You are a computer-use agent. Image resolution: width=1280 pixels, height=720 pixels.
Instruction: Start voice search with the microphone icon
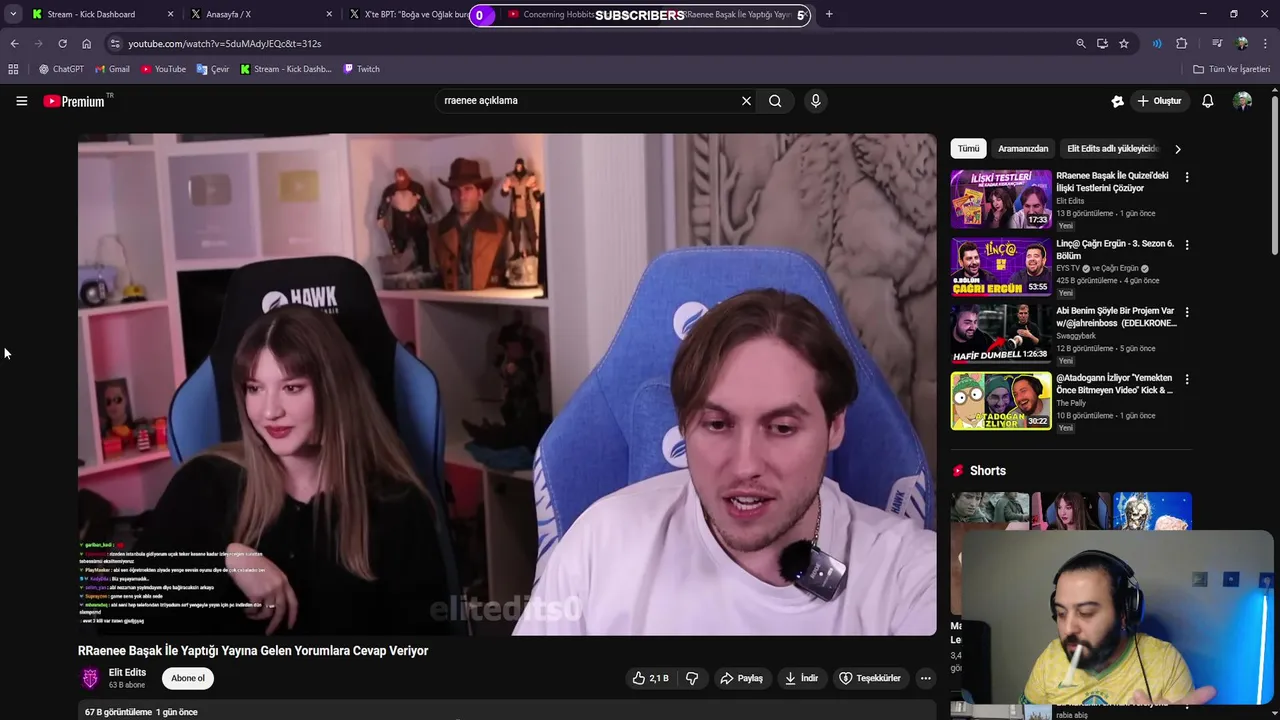click(x=816, y=101)
